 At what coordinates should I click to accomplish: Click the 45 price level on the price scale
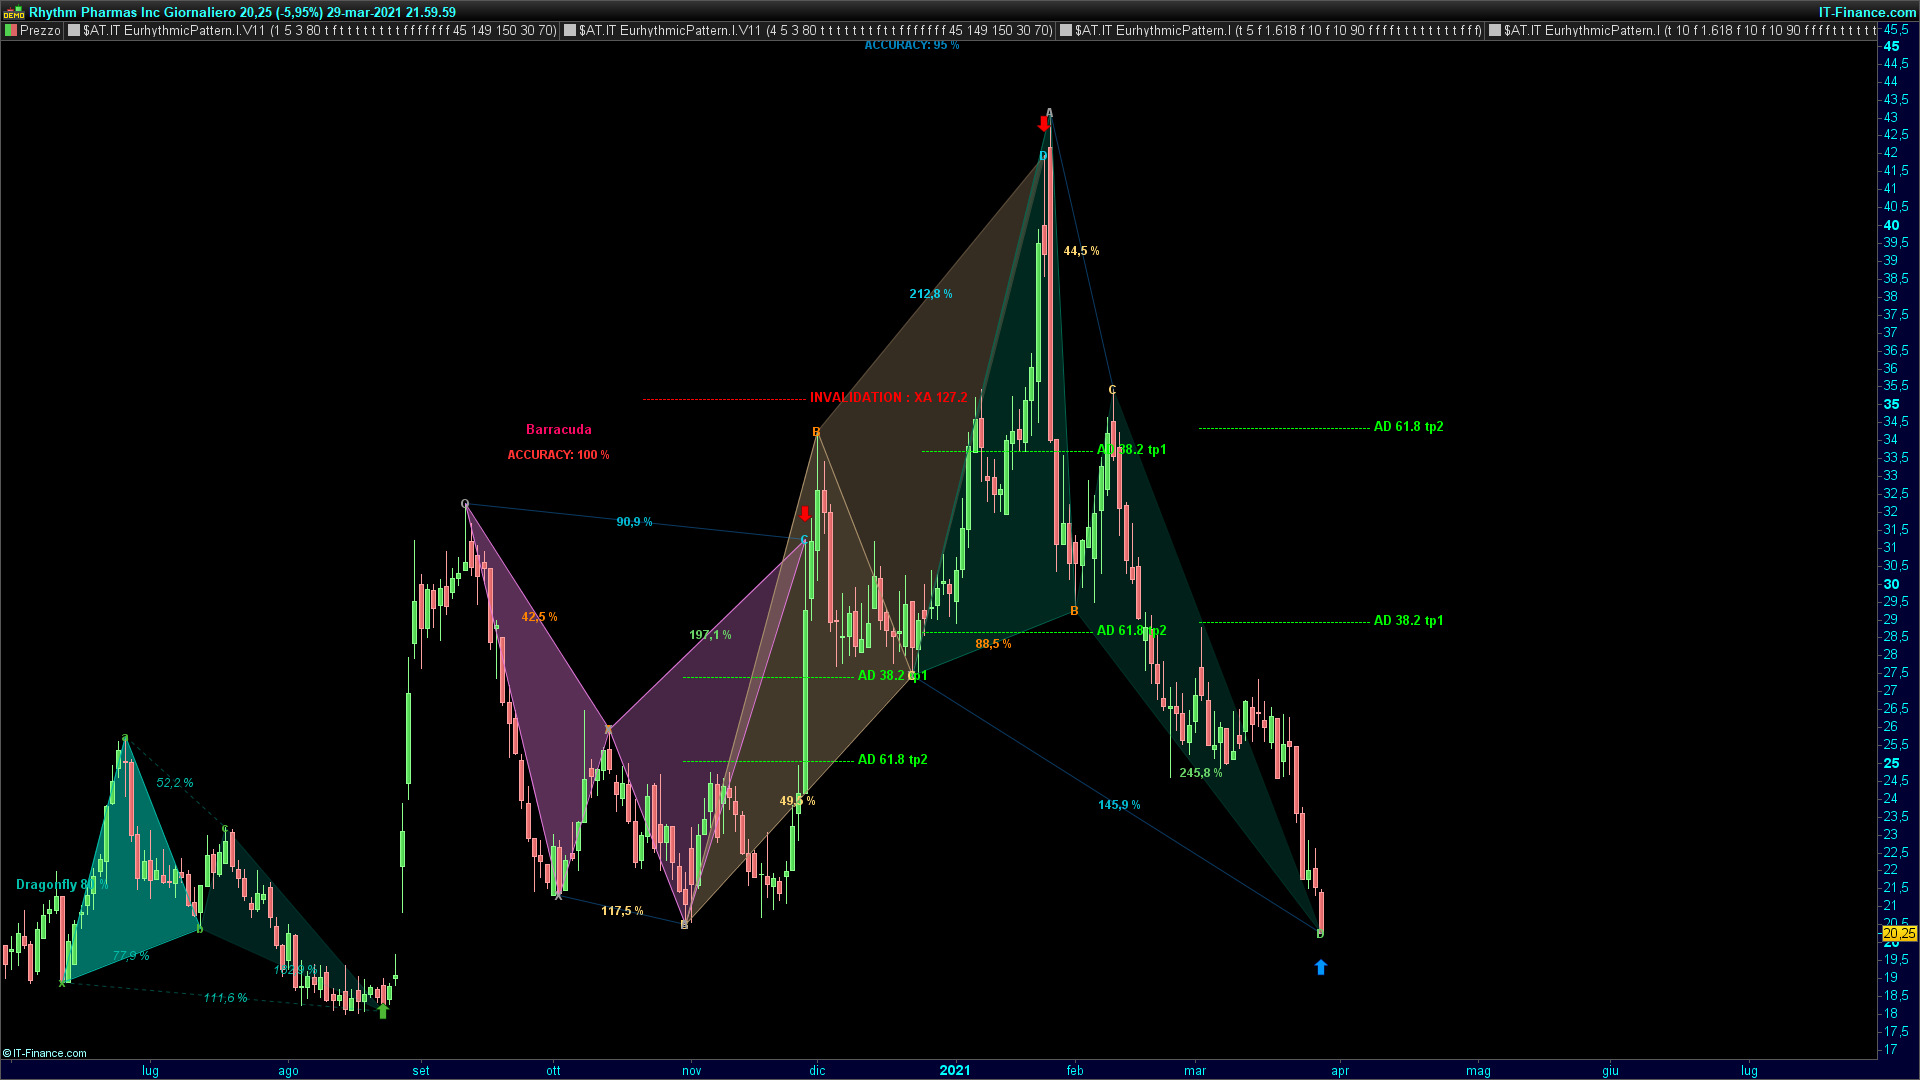(x=1891, y=46)
